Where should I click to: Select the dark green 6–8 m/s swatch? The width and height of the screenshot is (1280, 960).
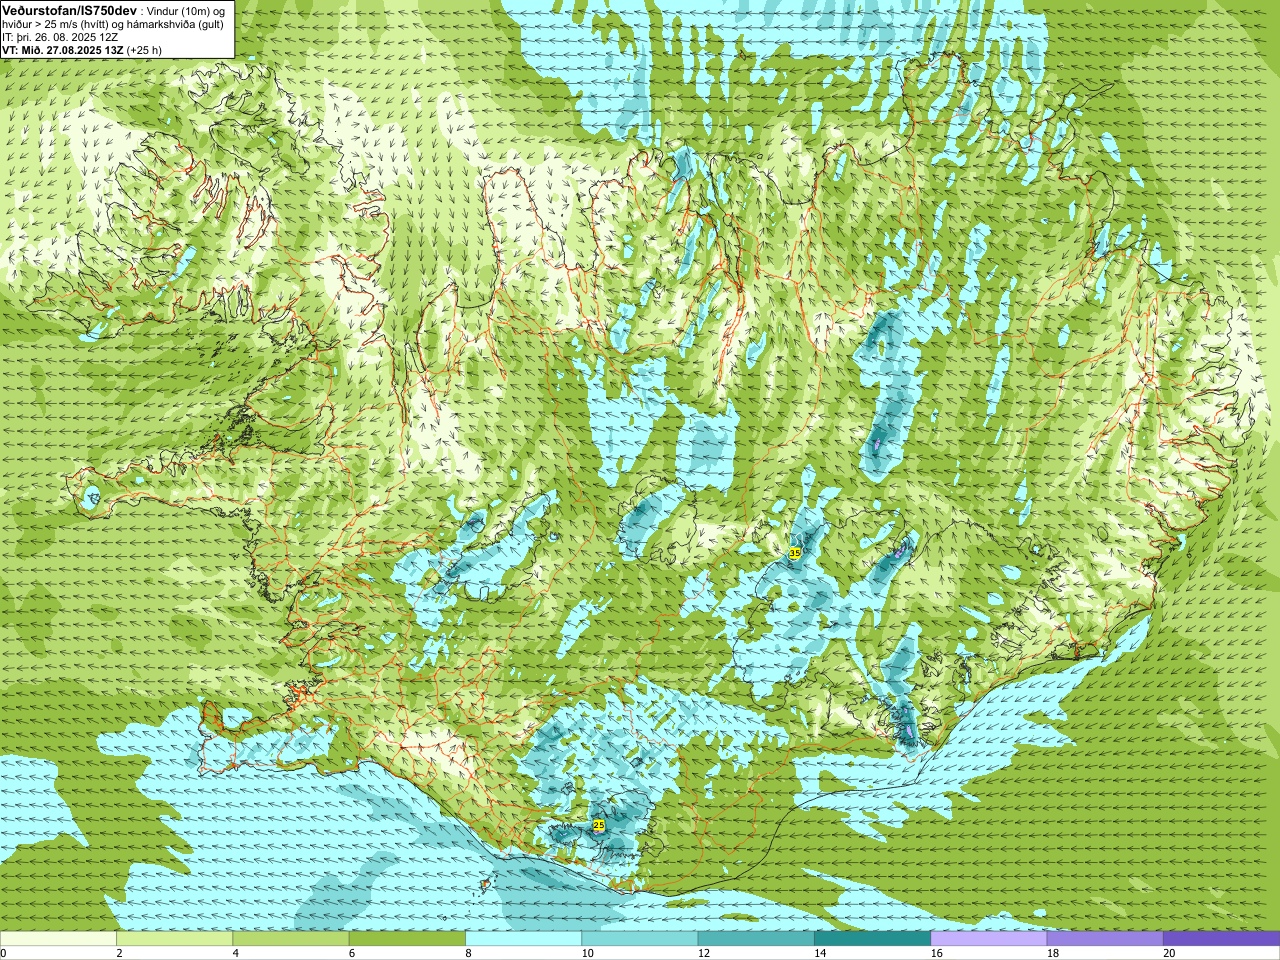[x=407, y=939]
